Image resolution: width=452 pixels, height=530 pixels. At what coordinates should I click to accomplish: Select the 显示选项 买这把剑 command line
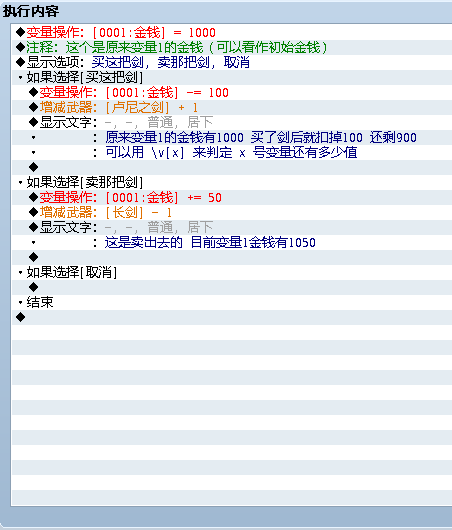[x=232, y=63]
